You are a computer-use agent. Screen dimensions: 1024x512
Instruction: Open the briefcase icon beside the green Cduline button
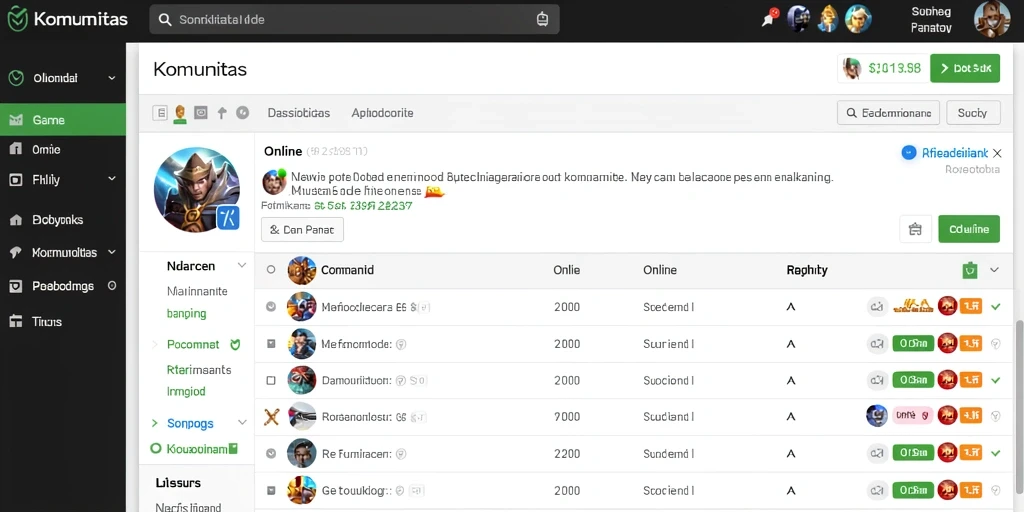click(x=914, y=229)
